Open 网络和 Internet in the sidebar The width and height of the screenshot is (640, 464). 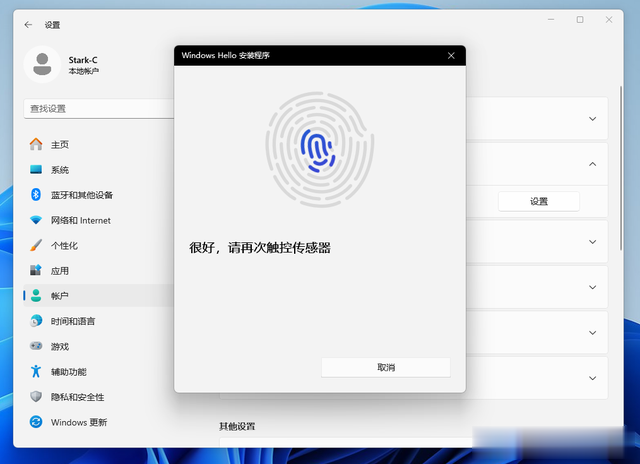99,220
